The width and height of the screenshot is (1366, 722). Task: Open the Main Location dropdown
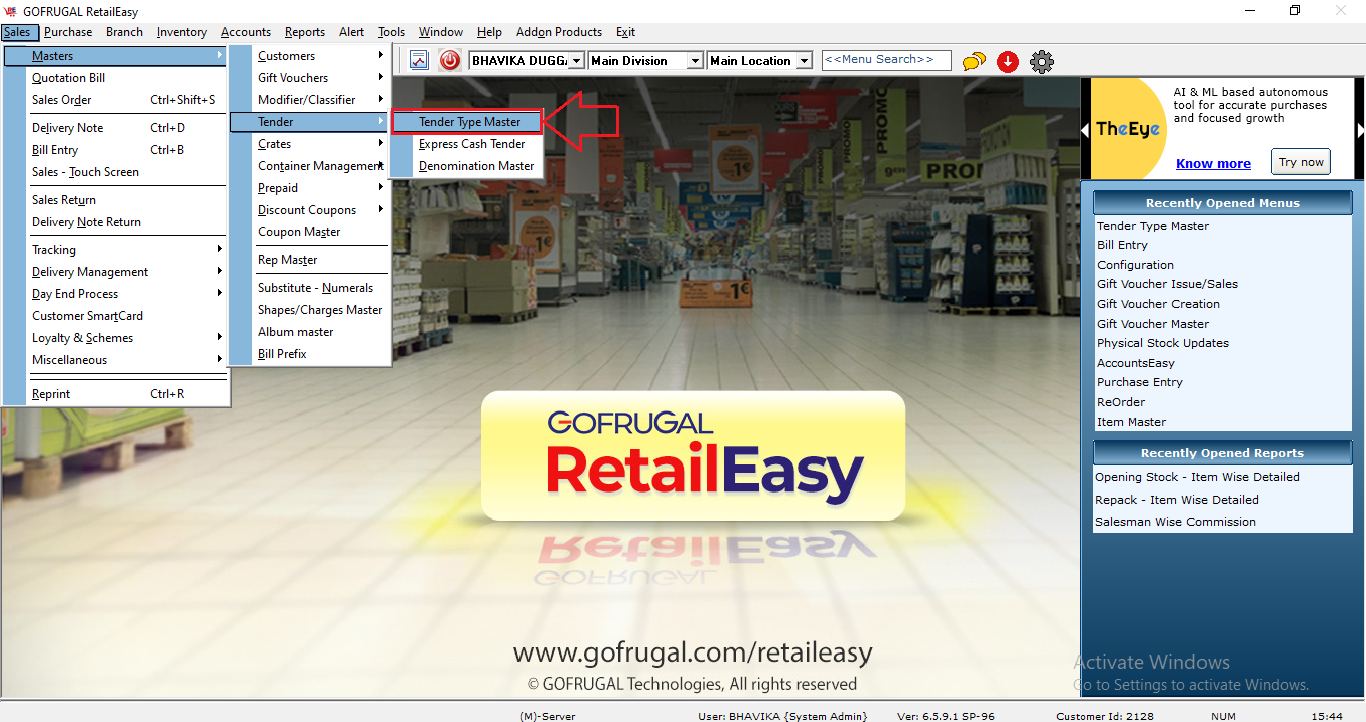tap(804, 61)
